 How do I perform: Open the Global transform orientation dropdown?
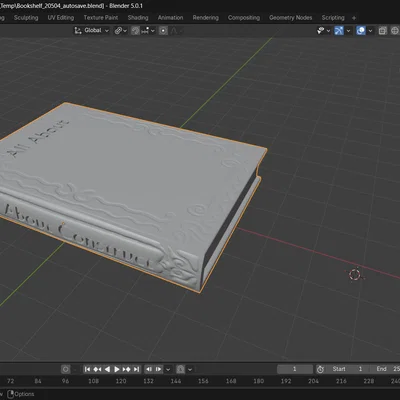pos(92,31)
